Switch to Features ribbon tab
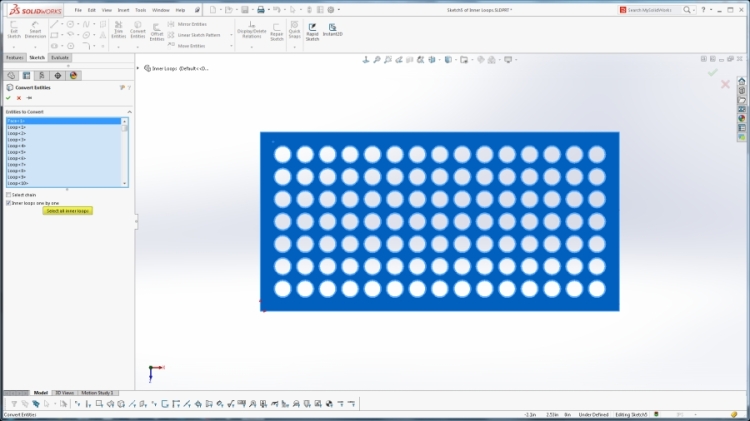This screenshot has width=750, height=421. [15, 57]
